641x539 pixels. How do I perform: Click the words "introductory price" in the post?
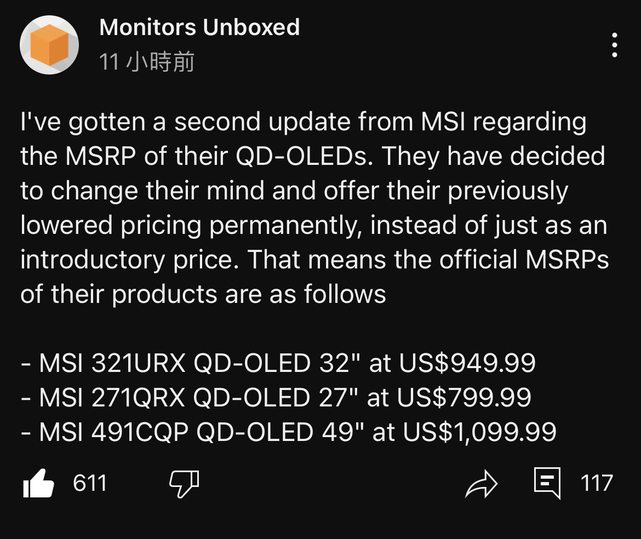click(128, 259)
